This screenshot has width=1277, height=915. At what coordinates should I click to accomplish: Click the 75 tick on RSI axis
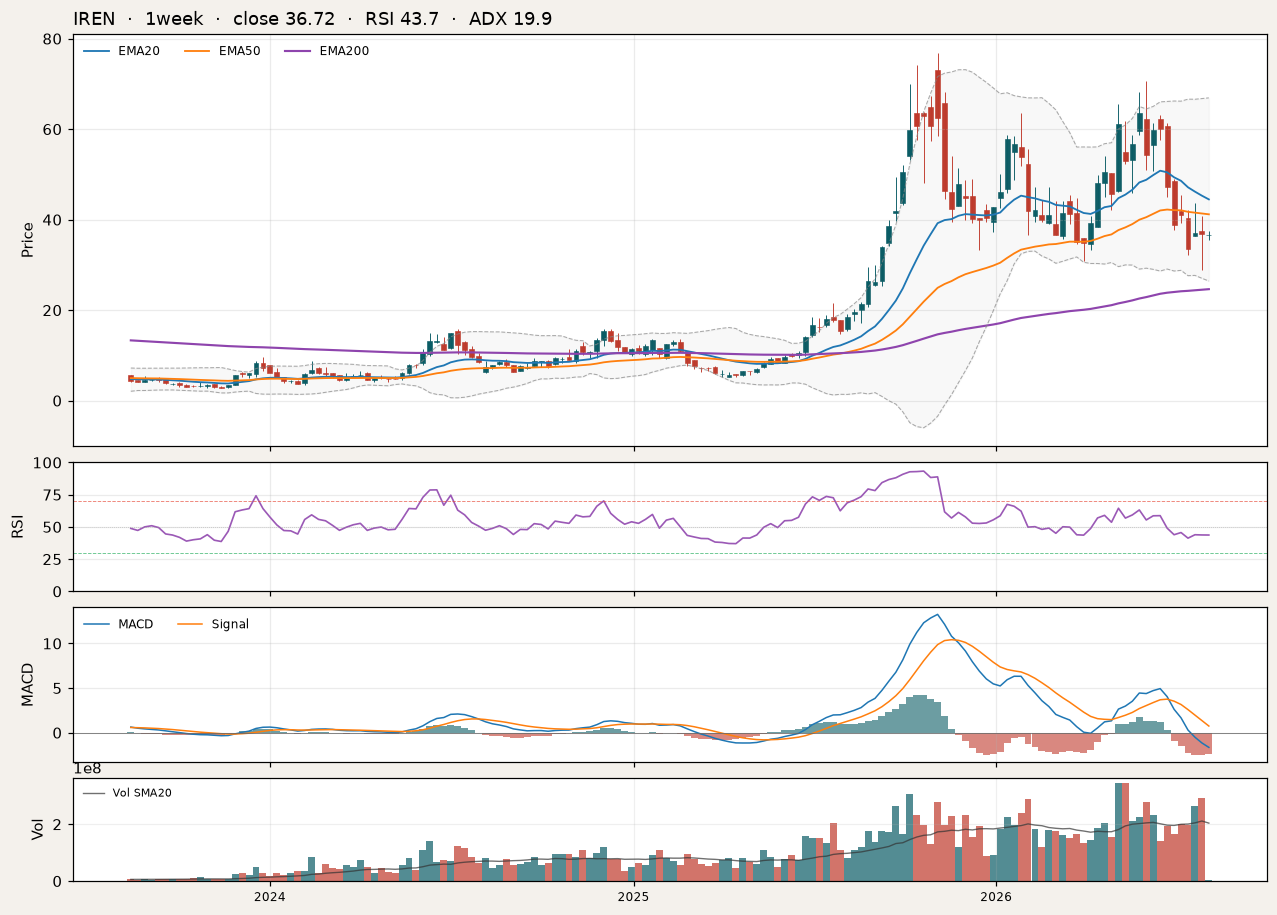coord(53,495)
